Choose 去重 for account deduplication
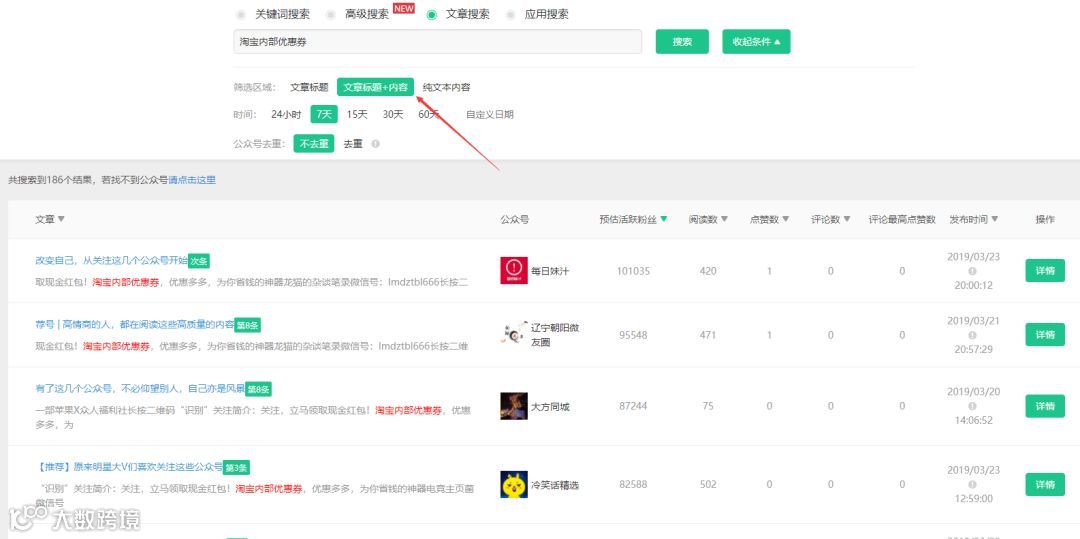The image size is (1080, 539). point(353,144)
